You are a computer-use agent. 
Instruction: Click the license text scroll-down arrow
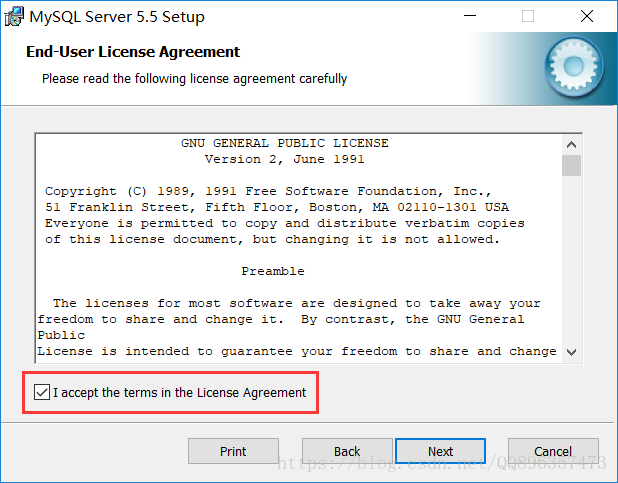571,352
